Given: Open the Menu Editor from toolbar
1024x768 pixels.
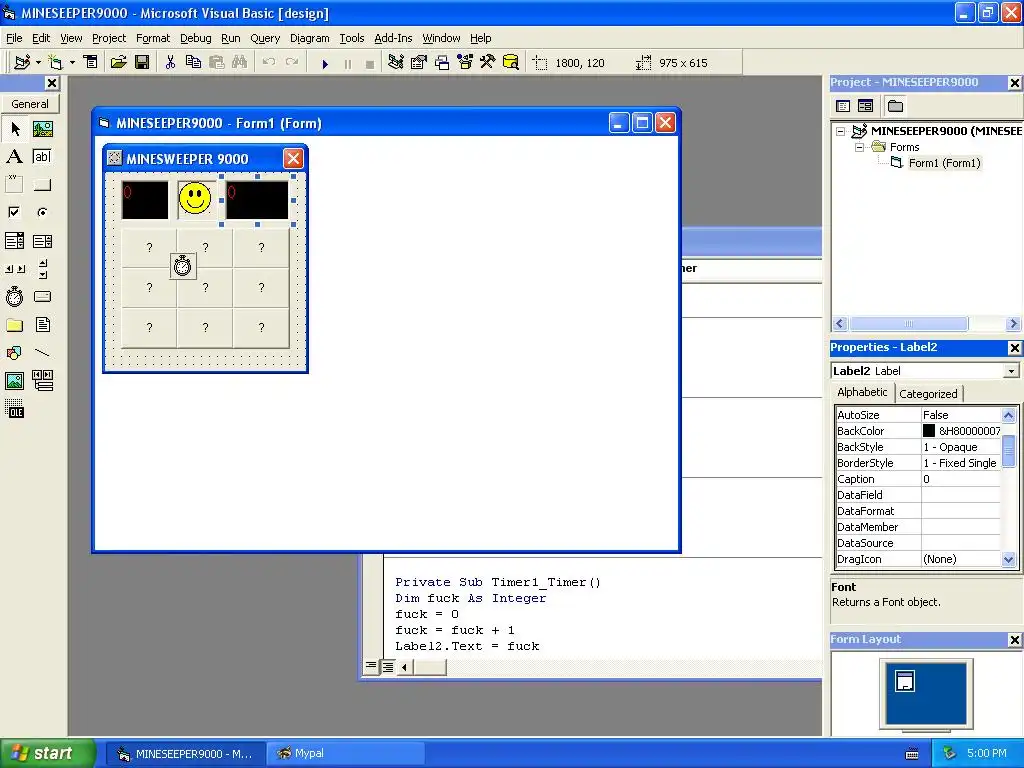Looking at the screenshot, I should (91, 62).
